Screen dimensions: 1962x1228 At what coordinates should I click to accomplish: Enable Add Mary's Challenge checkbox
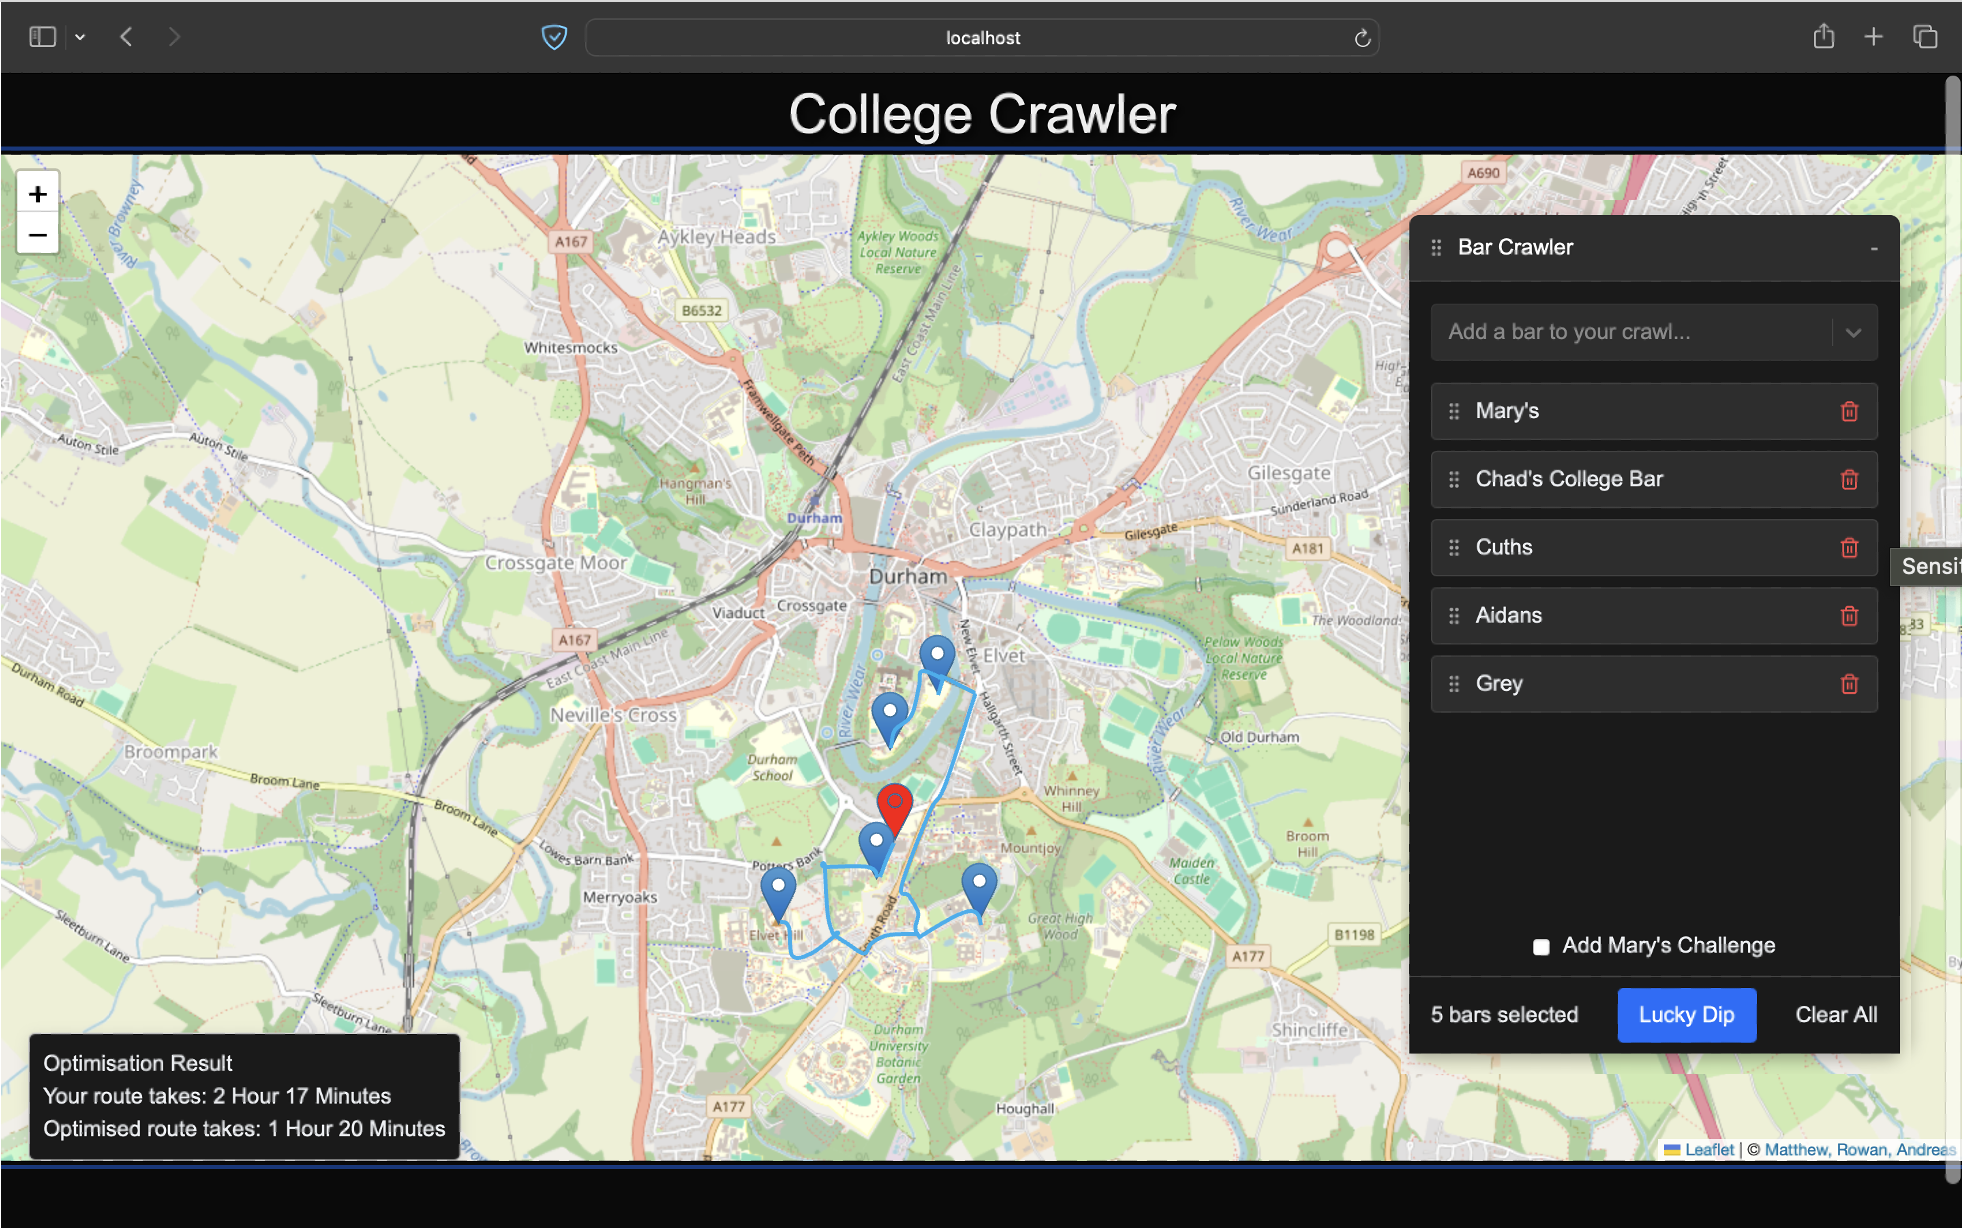click(1541, 946)
